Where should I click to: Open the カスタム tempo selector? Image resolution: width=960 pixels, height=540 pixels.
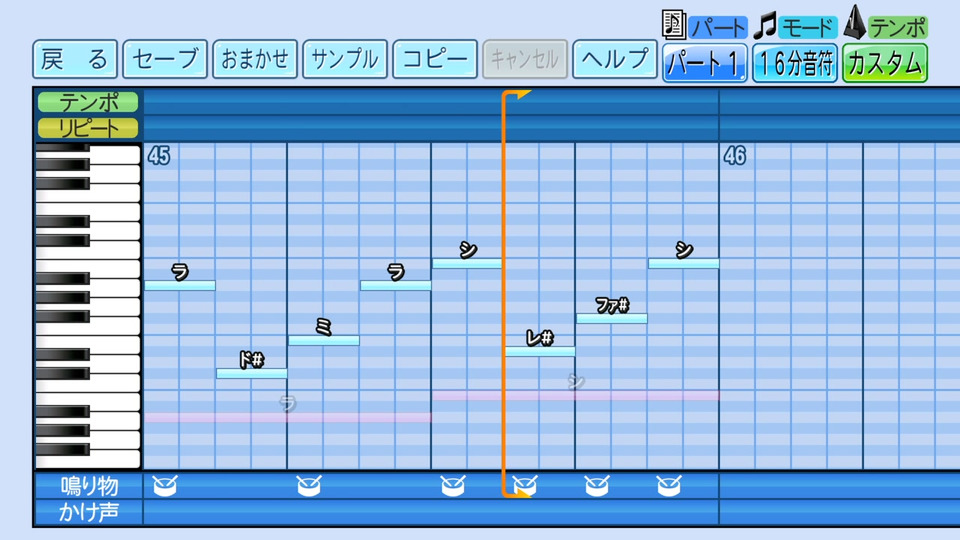[885, 63]
